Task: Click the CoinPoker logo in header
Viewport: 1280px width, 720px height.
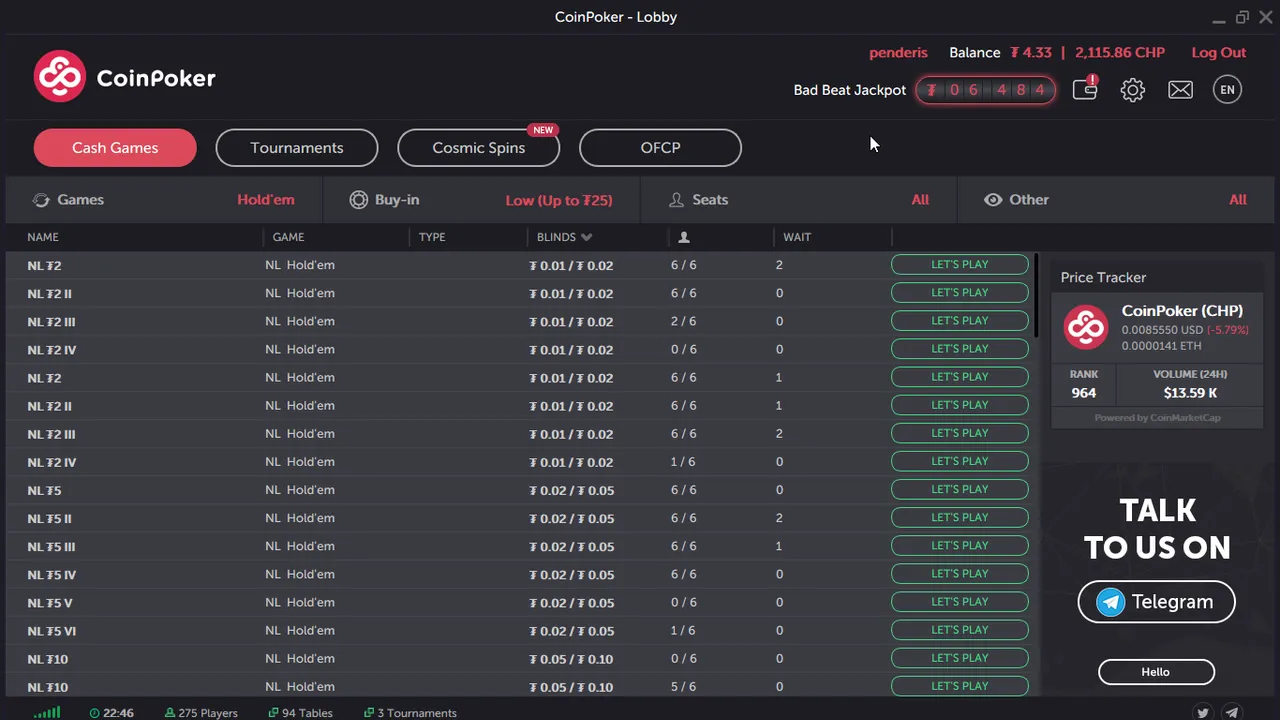Action: (x=124, y=77)
